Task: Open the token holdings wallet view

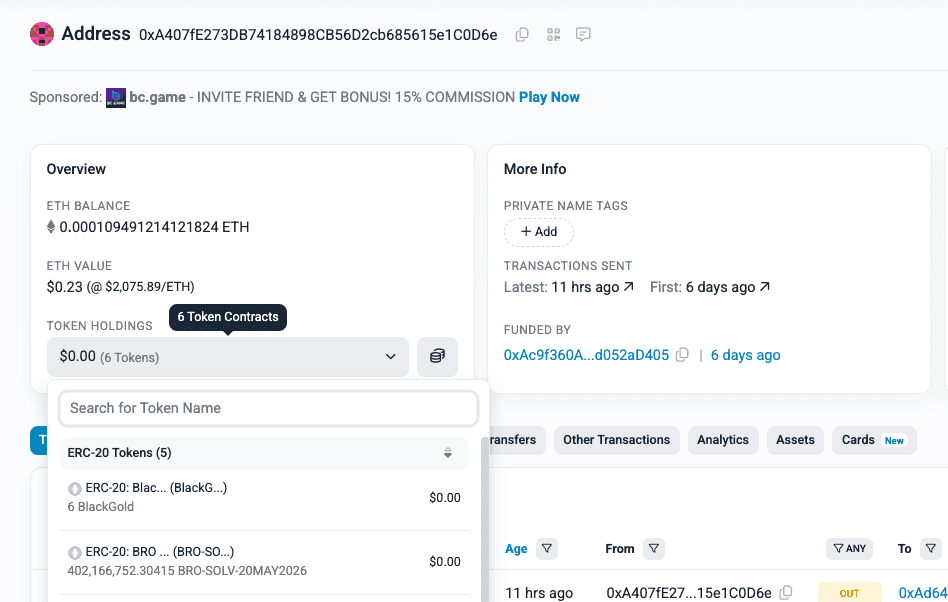Action: (437, 357)
